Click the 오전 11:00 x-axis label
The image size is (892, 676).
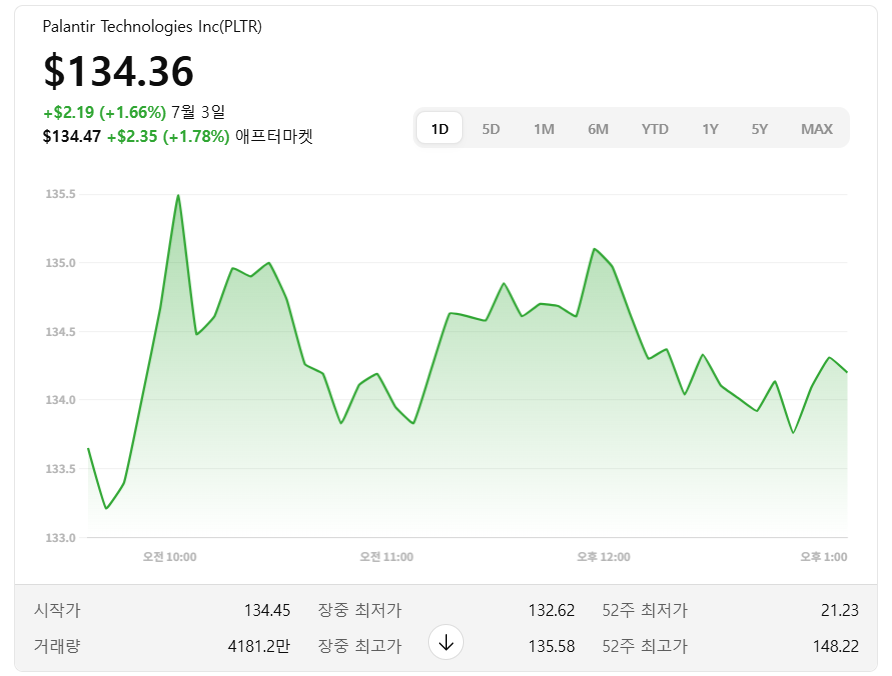tap(386, 557)
